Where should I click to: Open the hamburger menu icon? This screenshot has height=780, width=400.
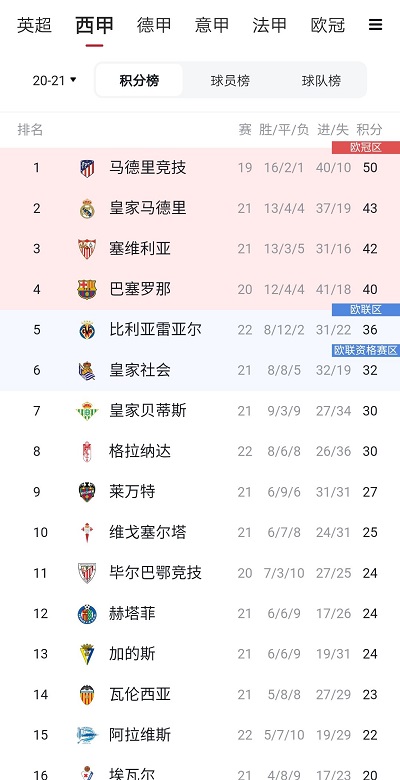click(x=376, y=24)
